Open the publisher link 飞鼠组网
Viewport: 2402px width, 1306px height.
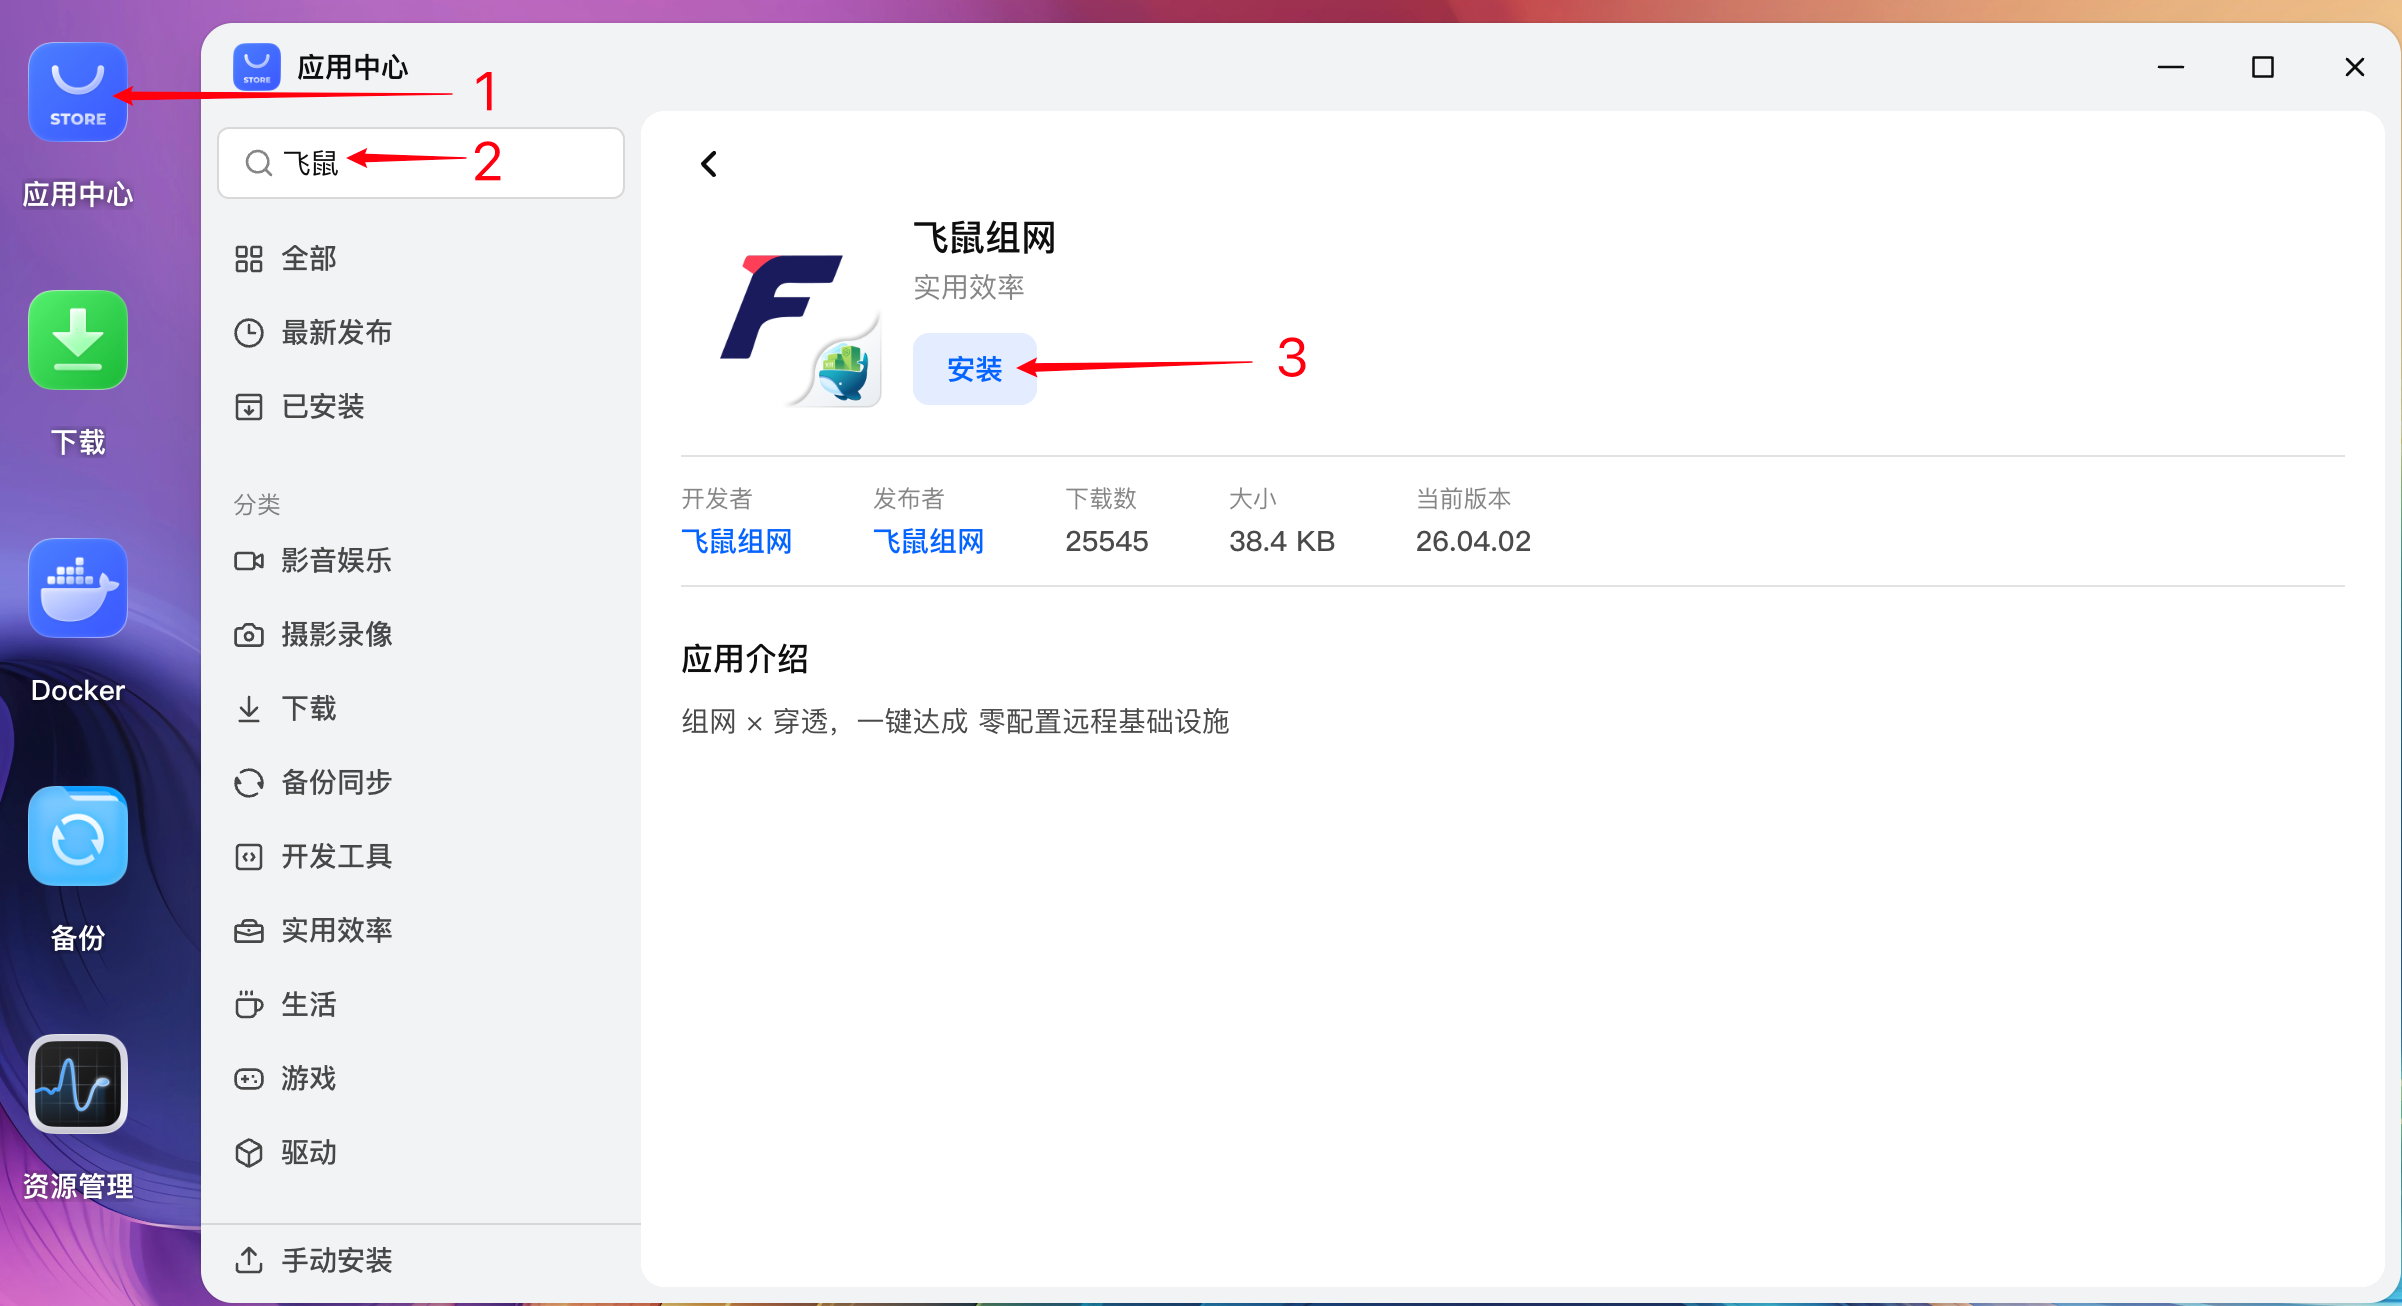[x=929, y=542]
